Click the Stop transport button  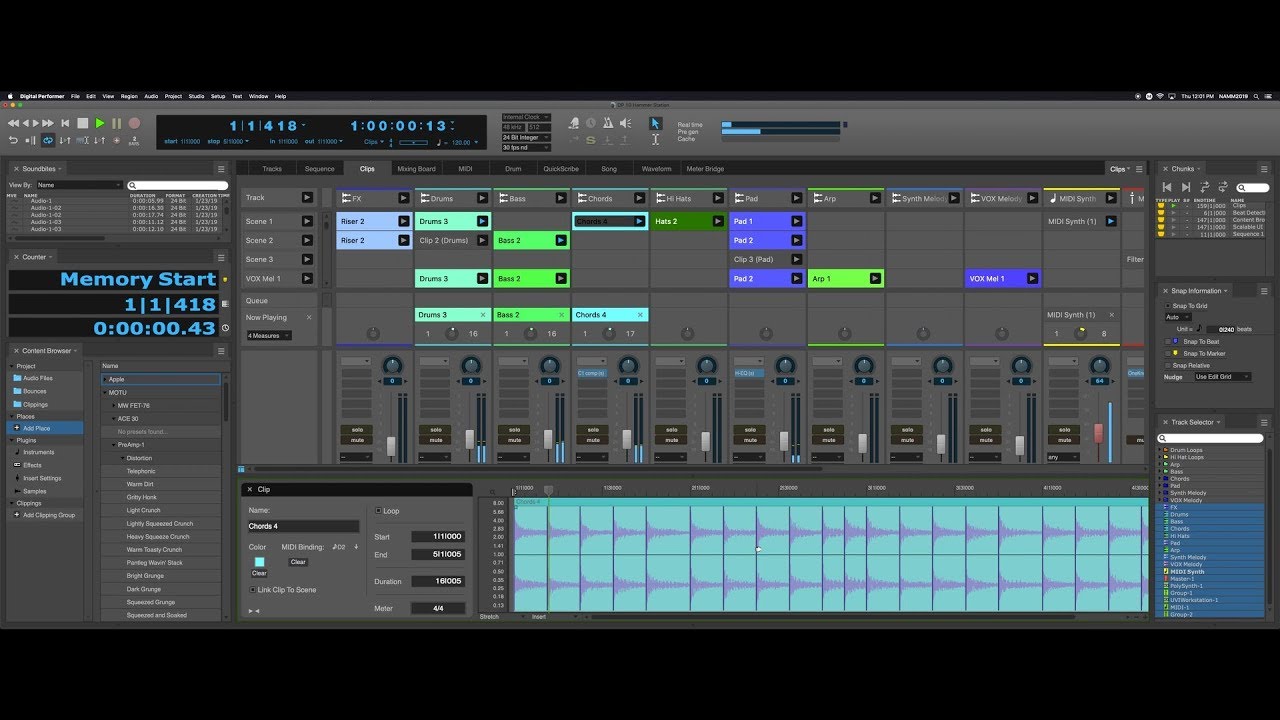point(83,124)
